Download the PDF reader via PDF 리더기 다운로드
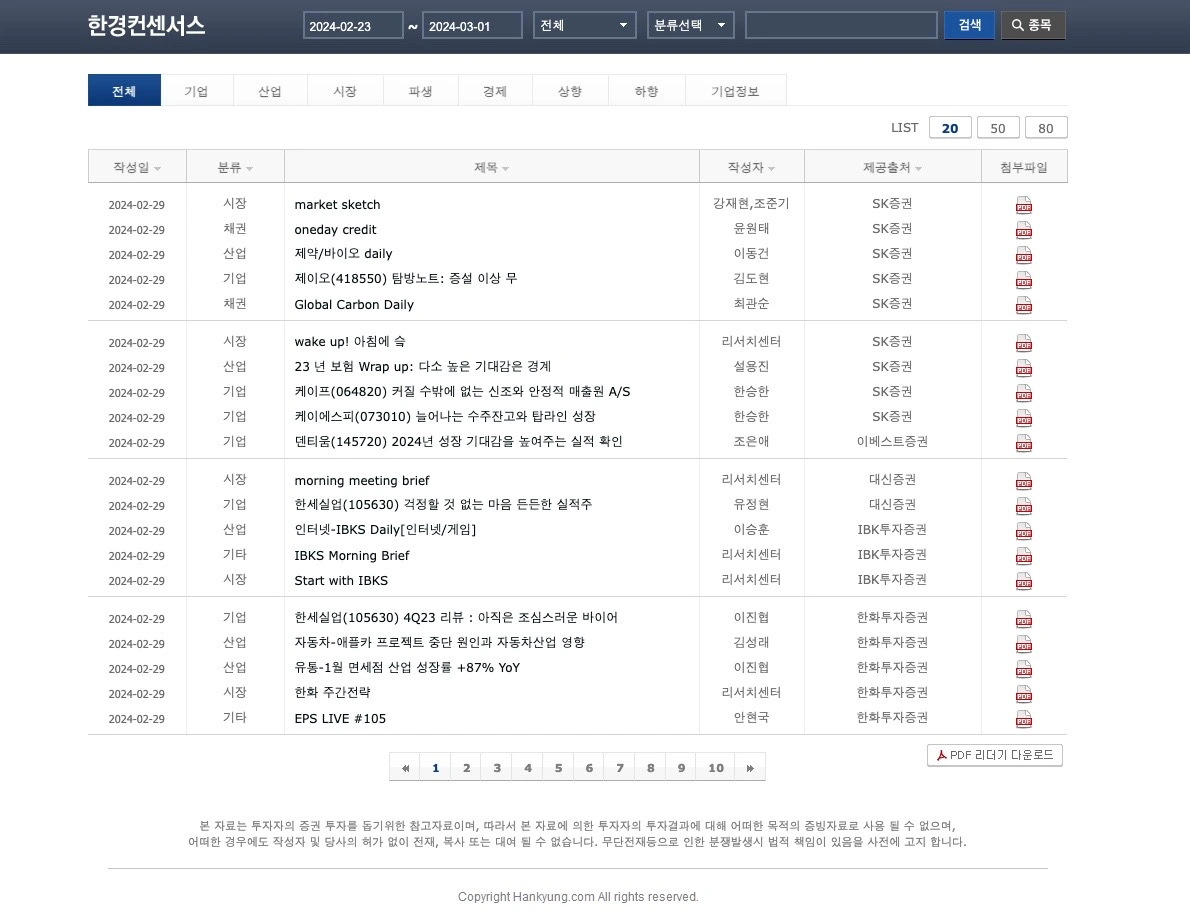 (x=994, y=755)
